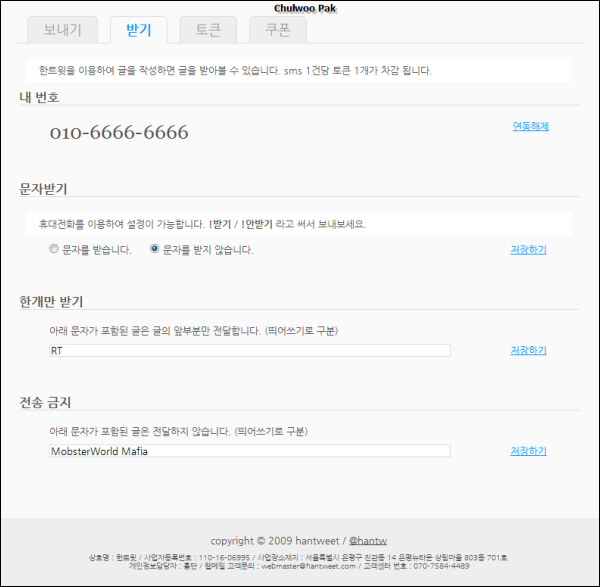Open the 쿠폰 tab
The height and width of the screenshot is (587, 600).
pos(278,30)
